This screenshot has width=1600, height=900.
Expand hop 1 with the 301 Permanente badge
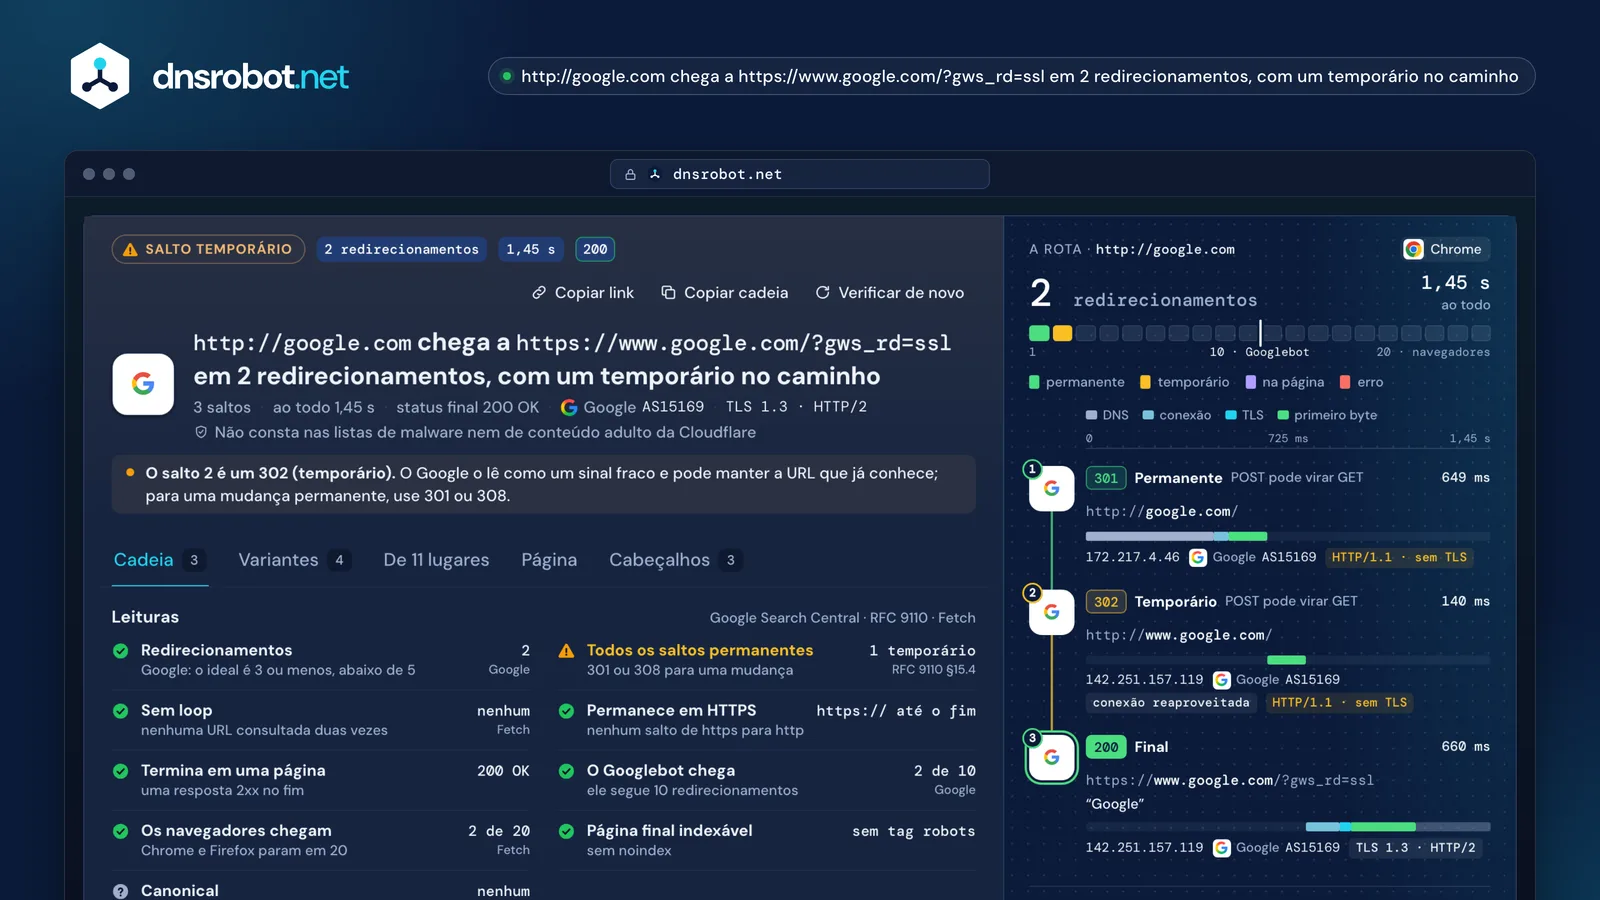(1260, 516)
